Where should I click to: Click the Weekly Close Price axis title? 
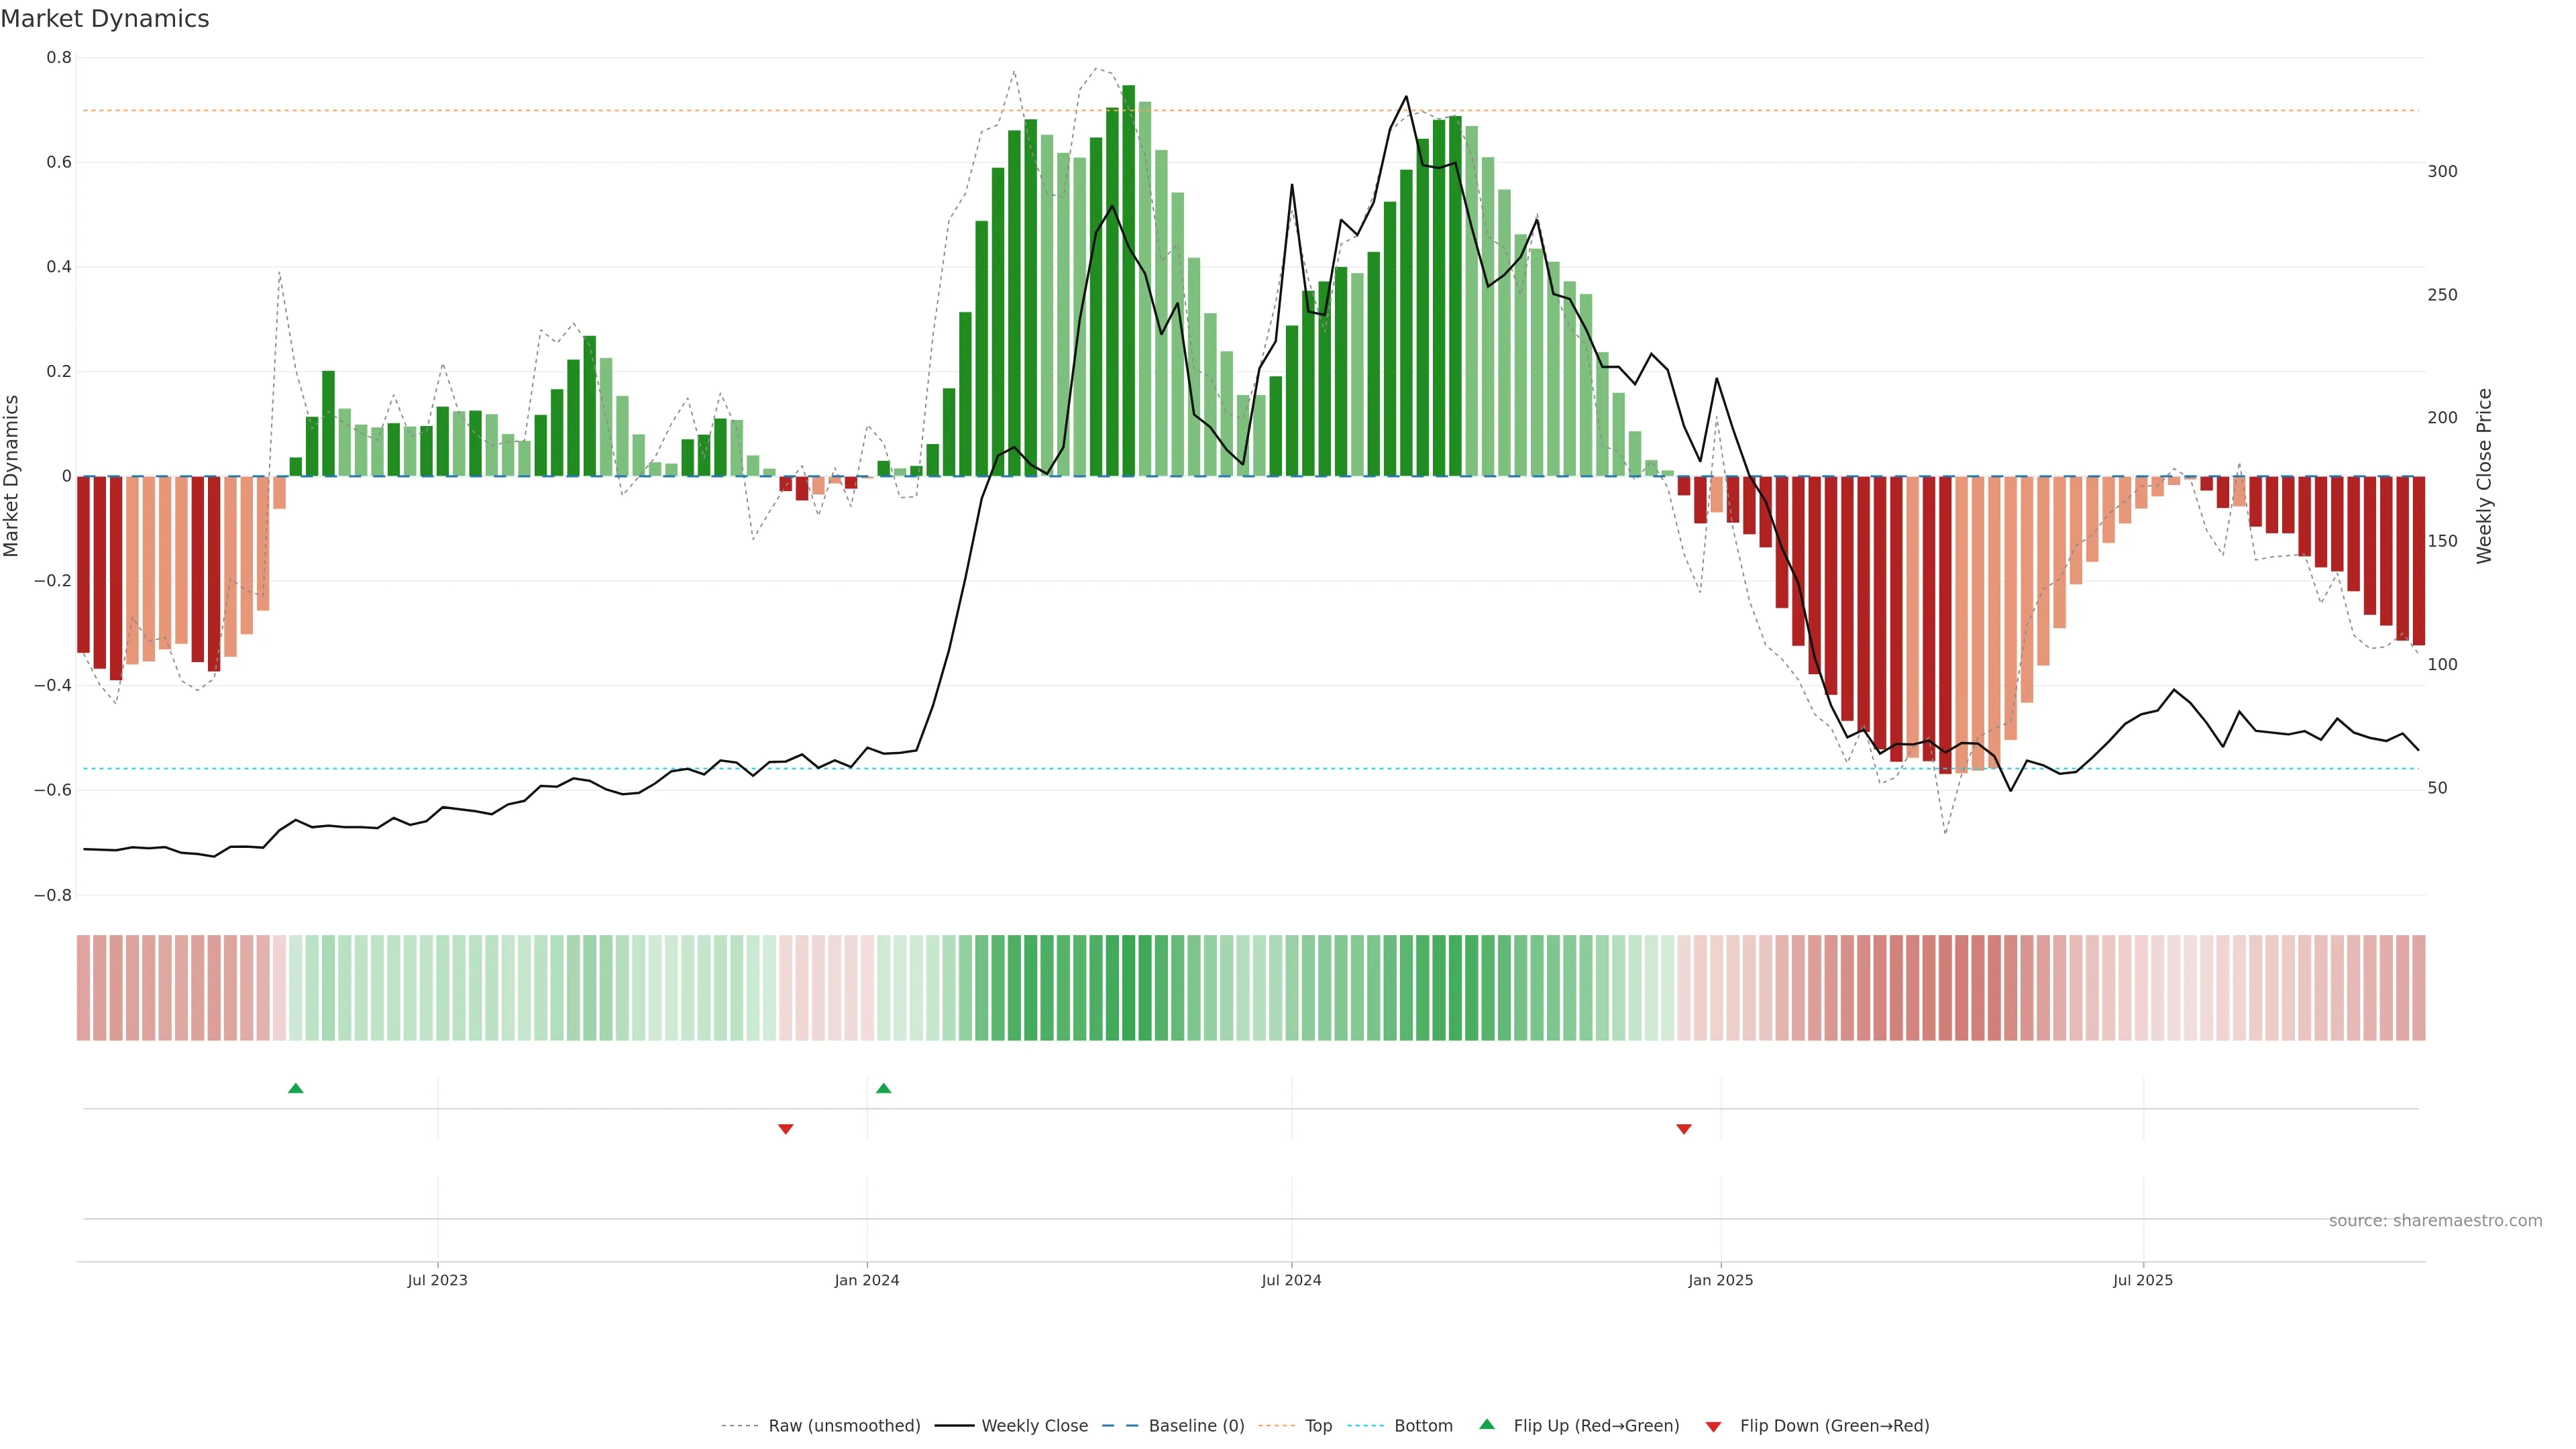(x=2484, y=476)
